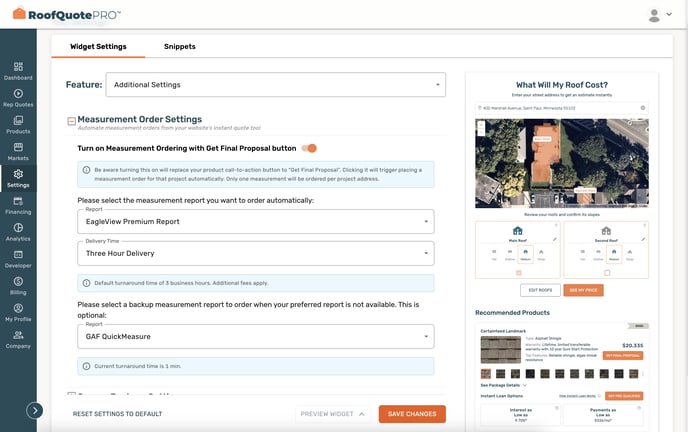The image size is (688, 432).
Task: Click map zoom in control
Action: click(x=481, y=125)
